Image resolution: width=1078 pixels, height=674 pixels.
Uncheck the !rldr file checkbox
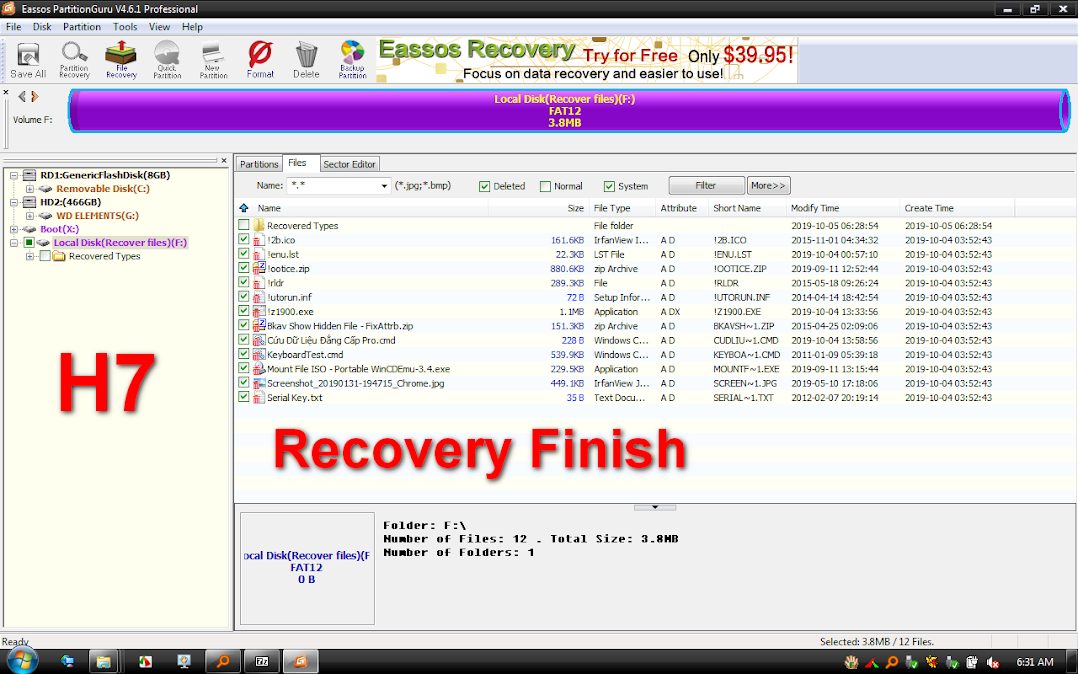(243, 282)
